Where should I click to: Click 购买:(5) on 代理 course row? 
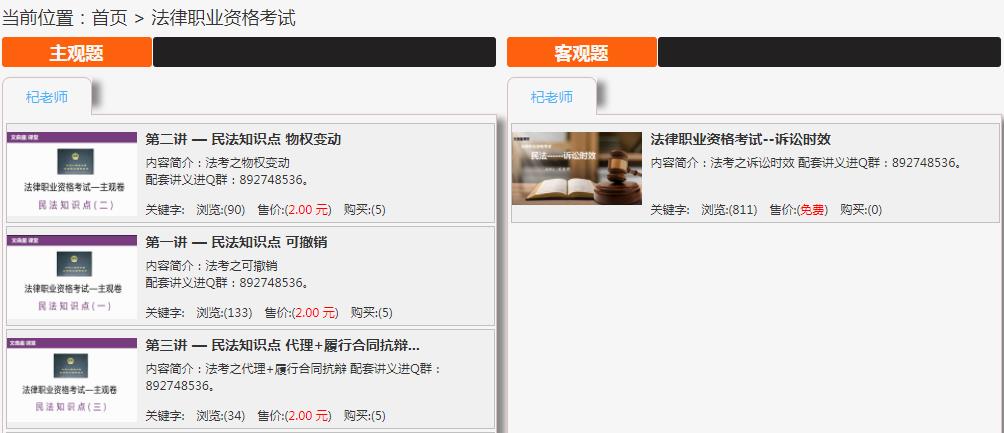(364, 416)
